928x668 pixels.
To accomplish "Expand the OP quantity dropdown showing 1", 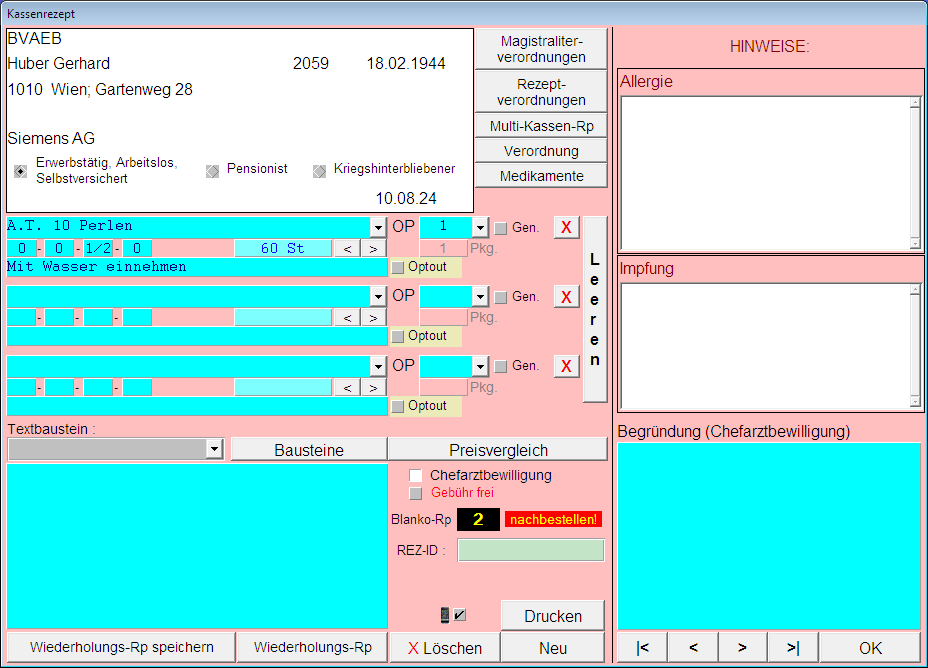I will point(479,227).
